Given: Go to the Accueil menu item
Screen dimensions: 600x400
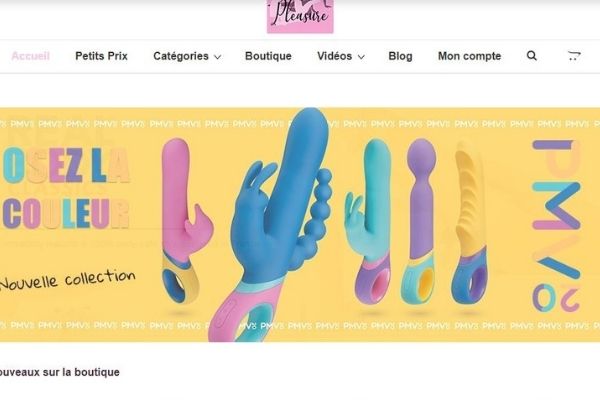Looking at the screenshot, I should [31, 56].
